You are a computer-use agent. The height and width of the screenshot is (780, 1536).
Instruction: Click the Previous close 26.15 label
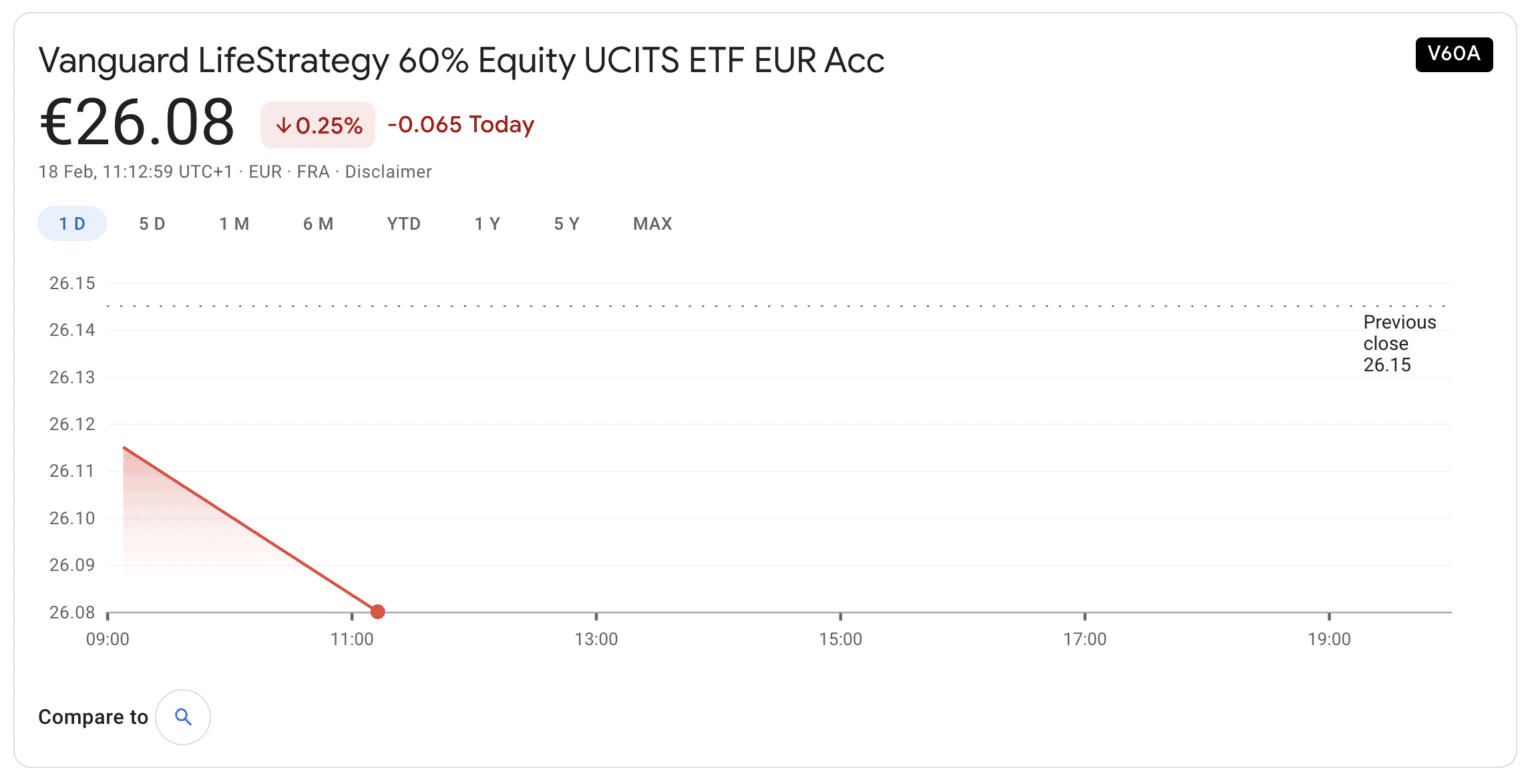coord(1398,343)
